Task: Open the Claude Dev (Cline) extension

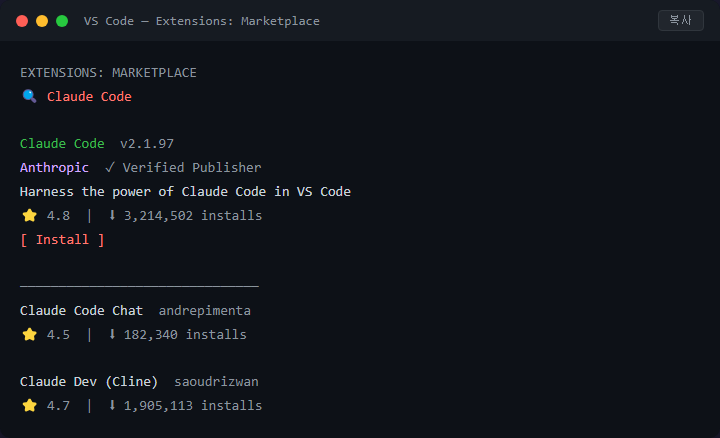Action: [x=89, y=382]
